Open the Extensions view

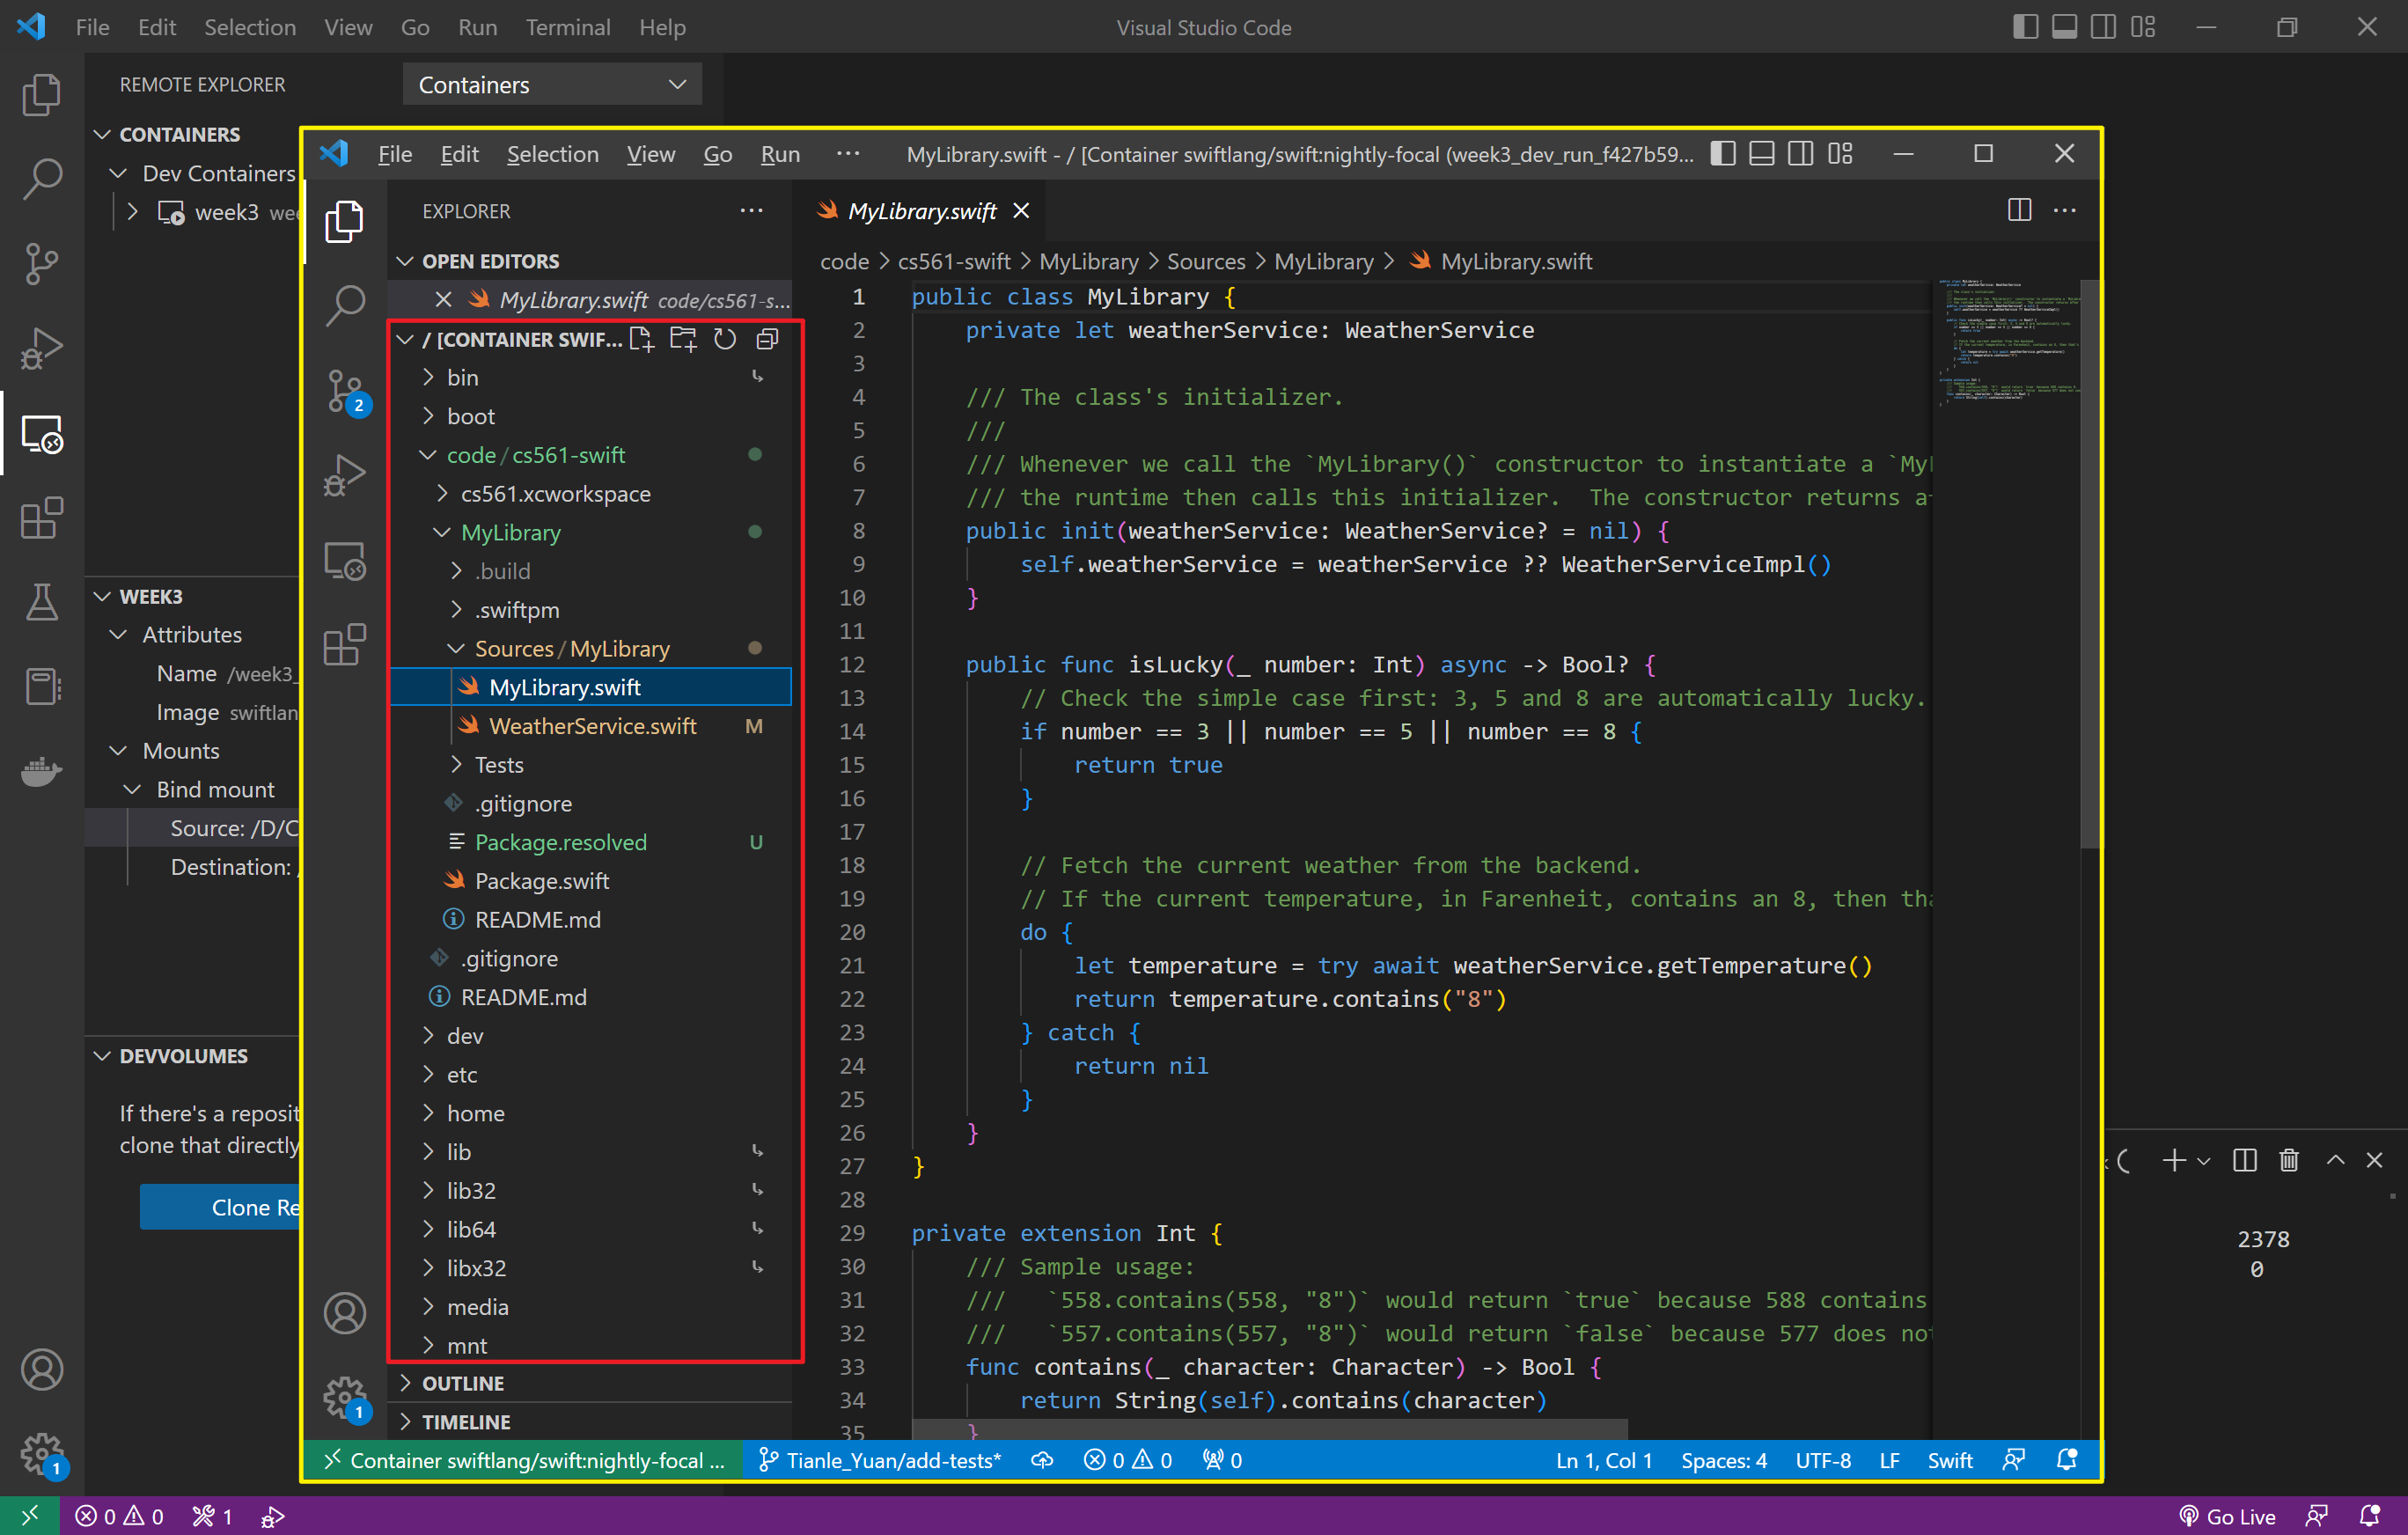point(345,645)
